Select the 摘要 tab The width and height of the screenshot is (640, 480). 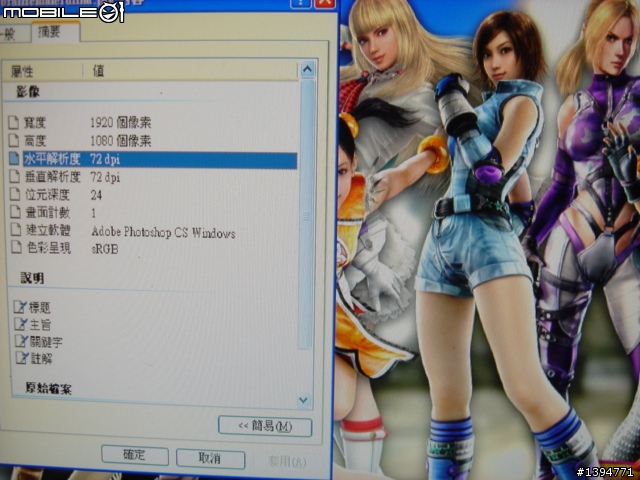tap(55, 32)
